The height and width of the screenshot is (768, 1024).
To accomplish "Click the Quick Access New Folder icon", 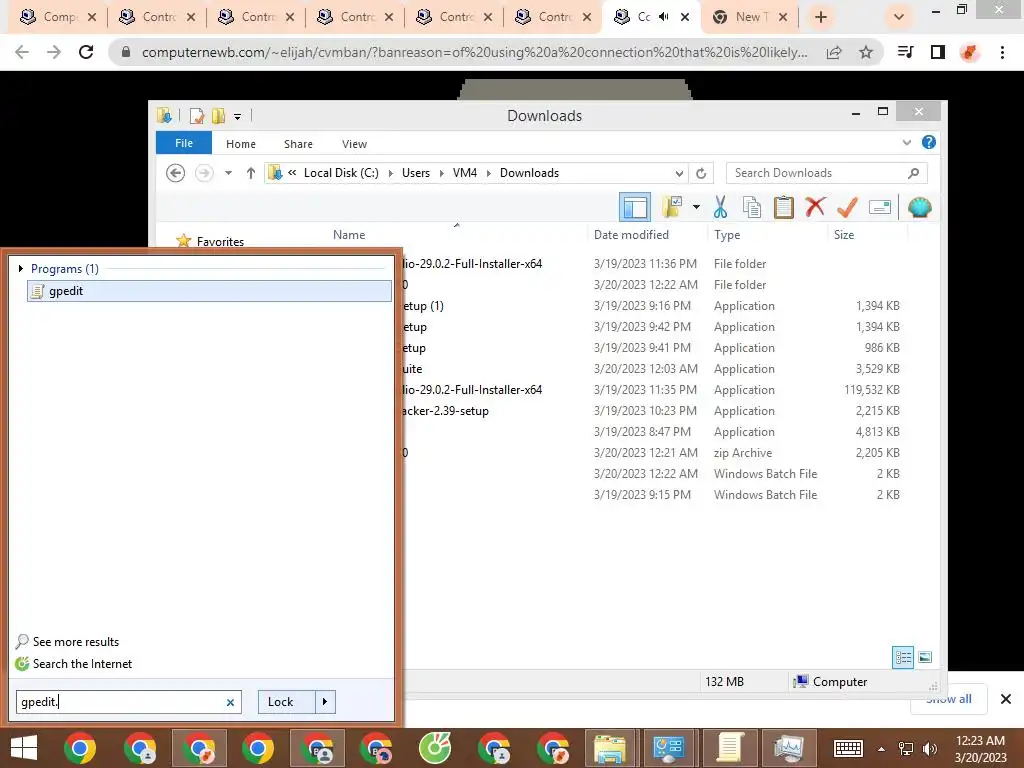I will (218, 116).
